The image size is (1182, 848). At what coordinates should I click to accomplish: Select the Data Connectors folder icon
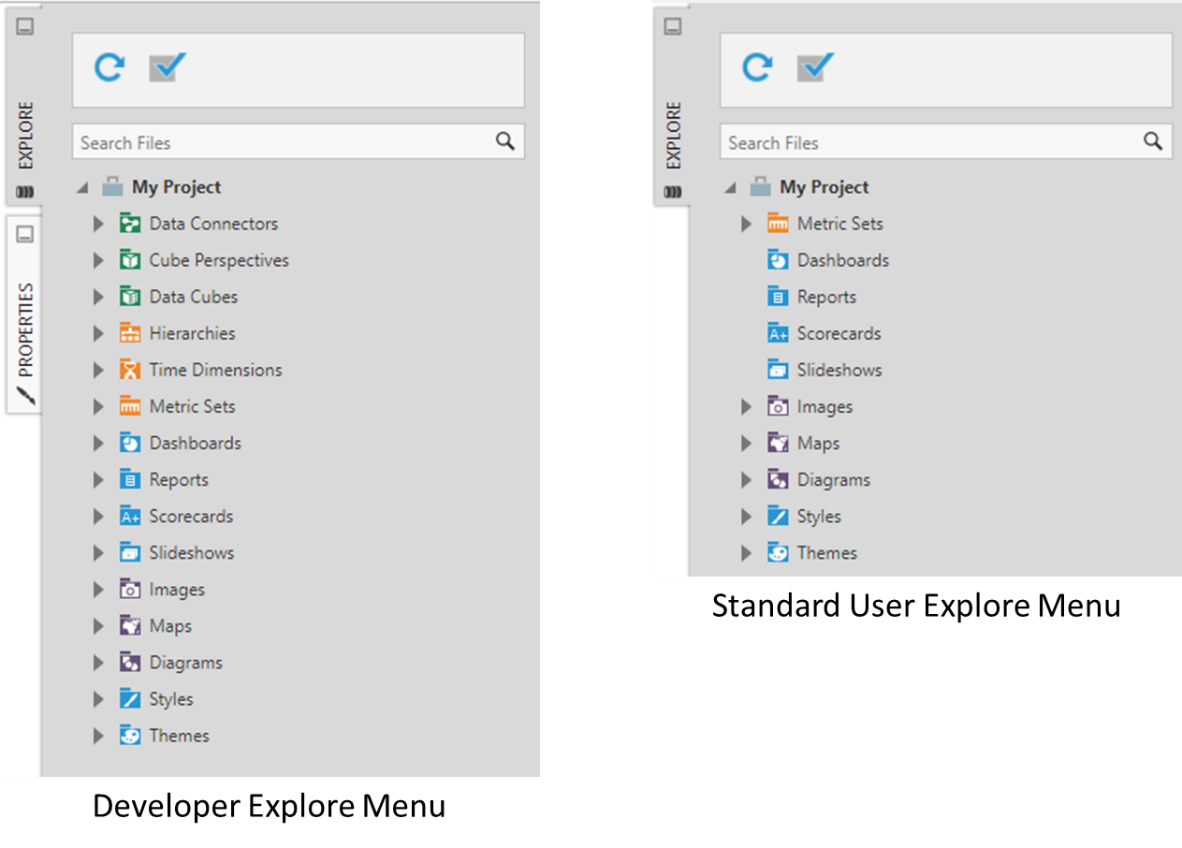click(130, 223)
